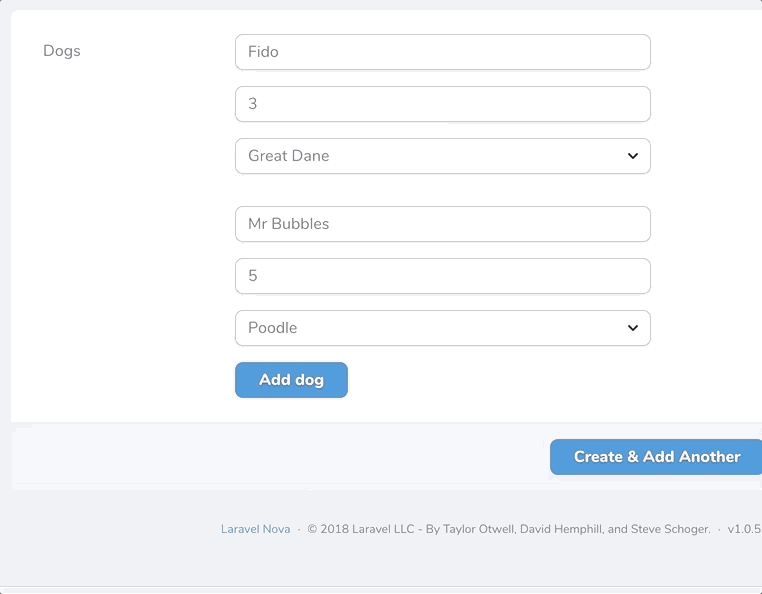Screen dimensions: 762x594
Task: Click the Add dog button
Action: 291,380
